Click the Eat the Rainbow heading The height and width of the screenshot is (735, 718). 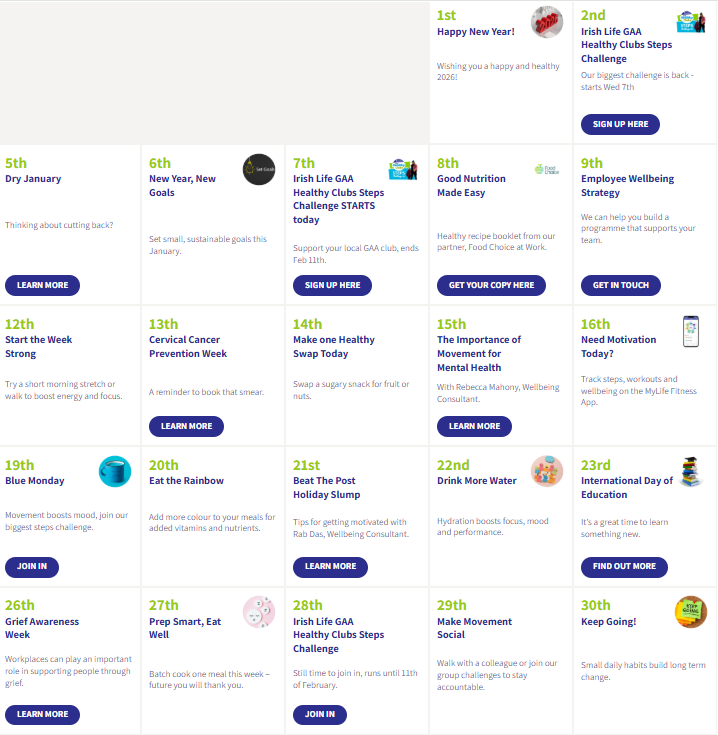point(186,481)
